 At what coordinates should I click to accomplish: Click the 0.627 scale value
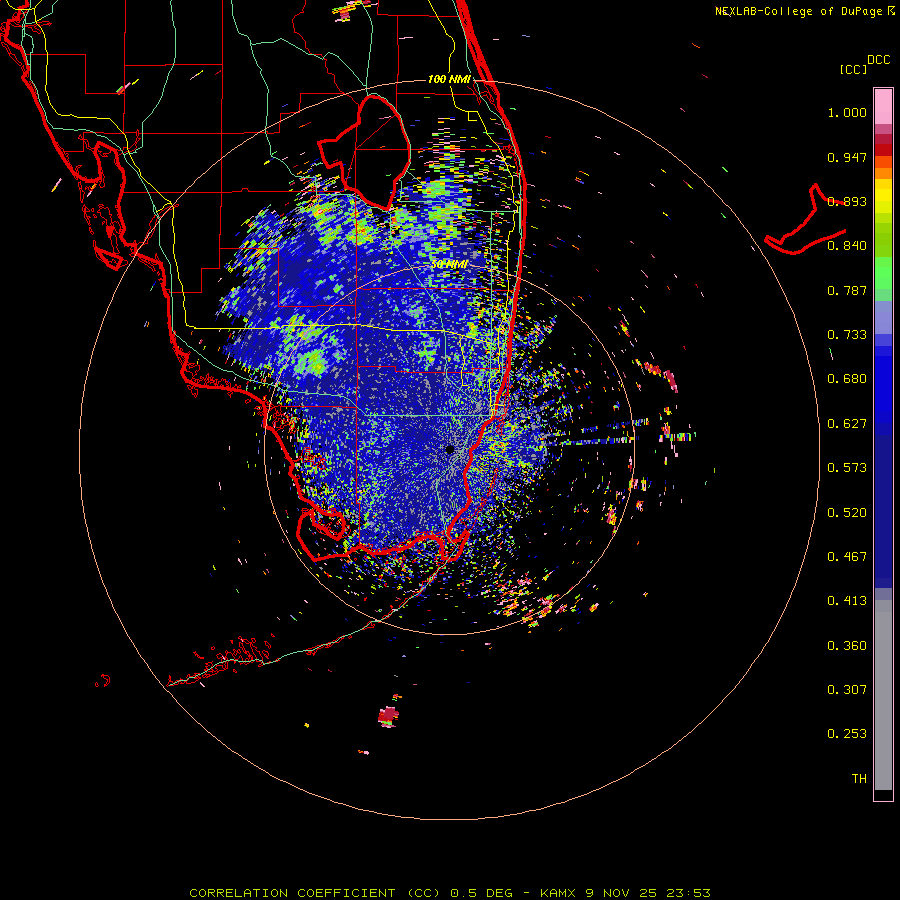pos(847,424)
